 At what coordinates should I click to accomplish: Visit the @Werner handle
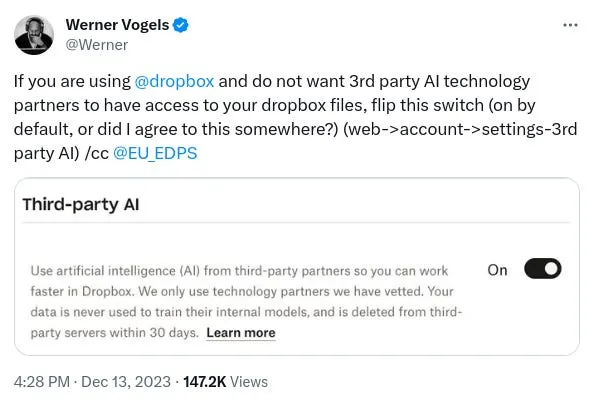pyautogui.click(x=97, y=45)
